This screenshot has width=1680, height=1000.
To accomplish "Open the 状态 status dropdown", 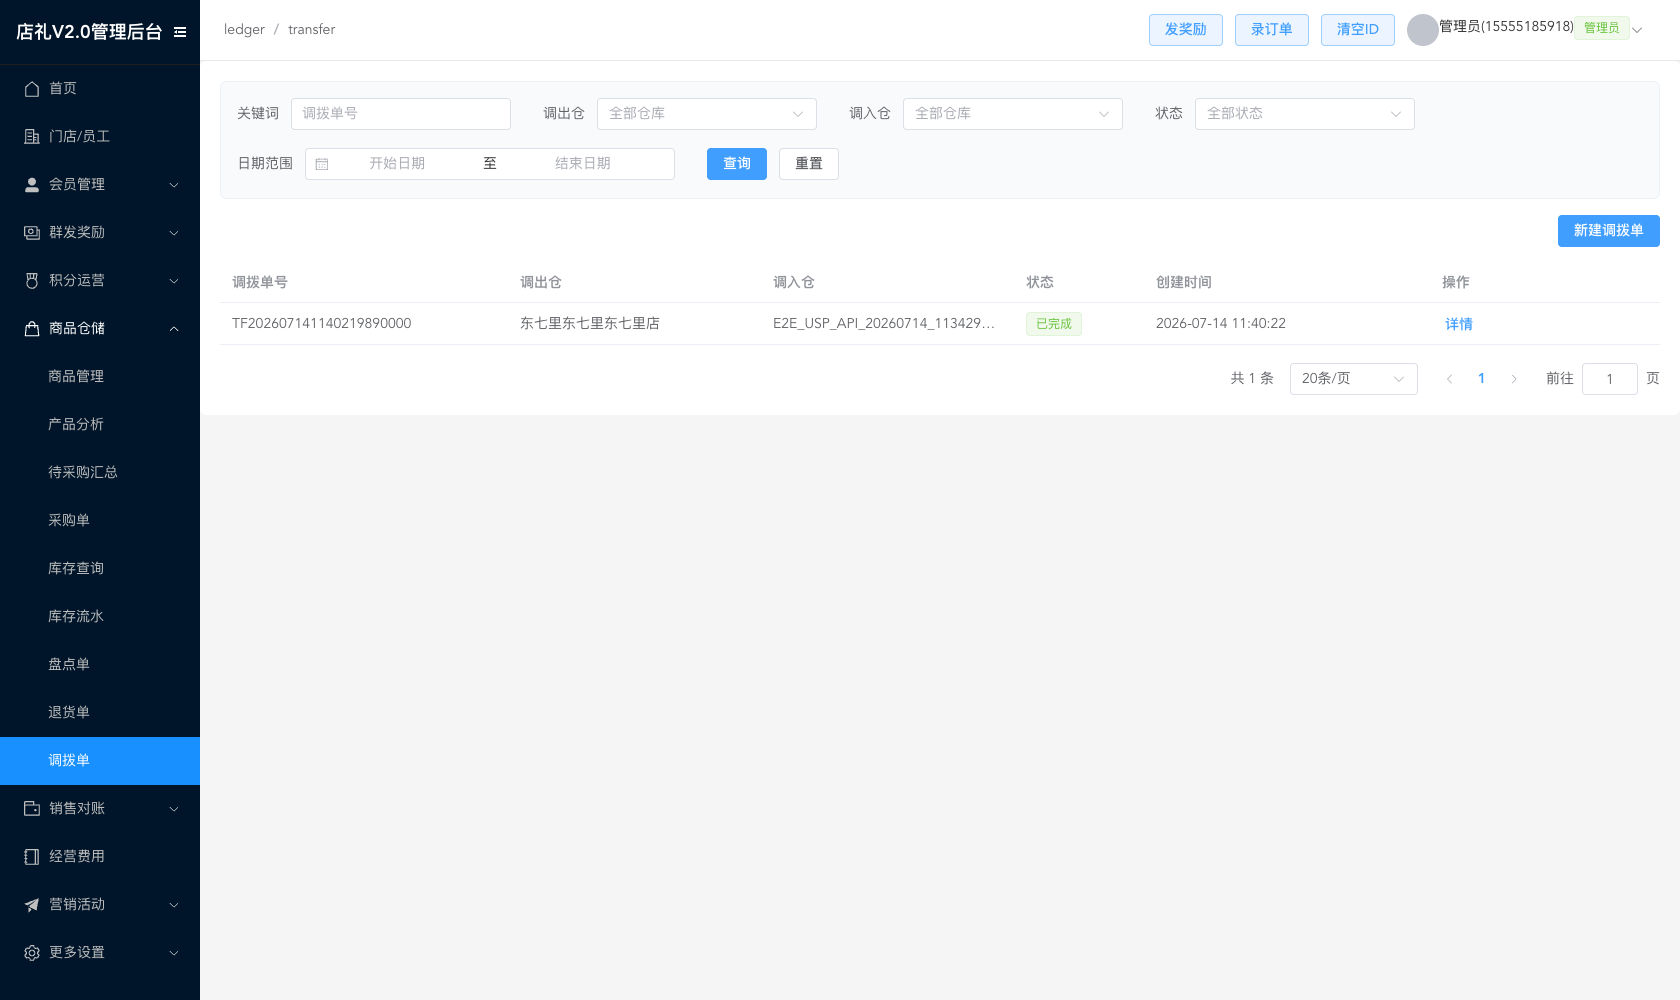I will [x=1305, y=114].
